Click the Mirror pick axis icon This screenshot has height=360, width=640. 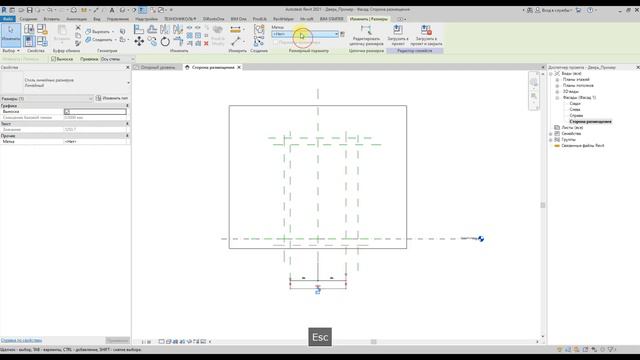(165, 29)
